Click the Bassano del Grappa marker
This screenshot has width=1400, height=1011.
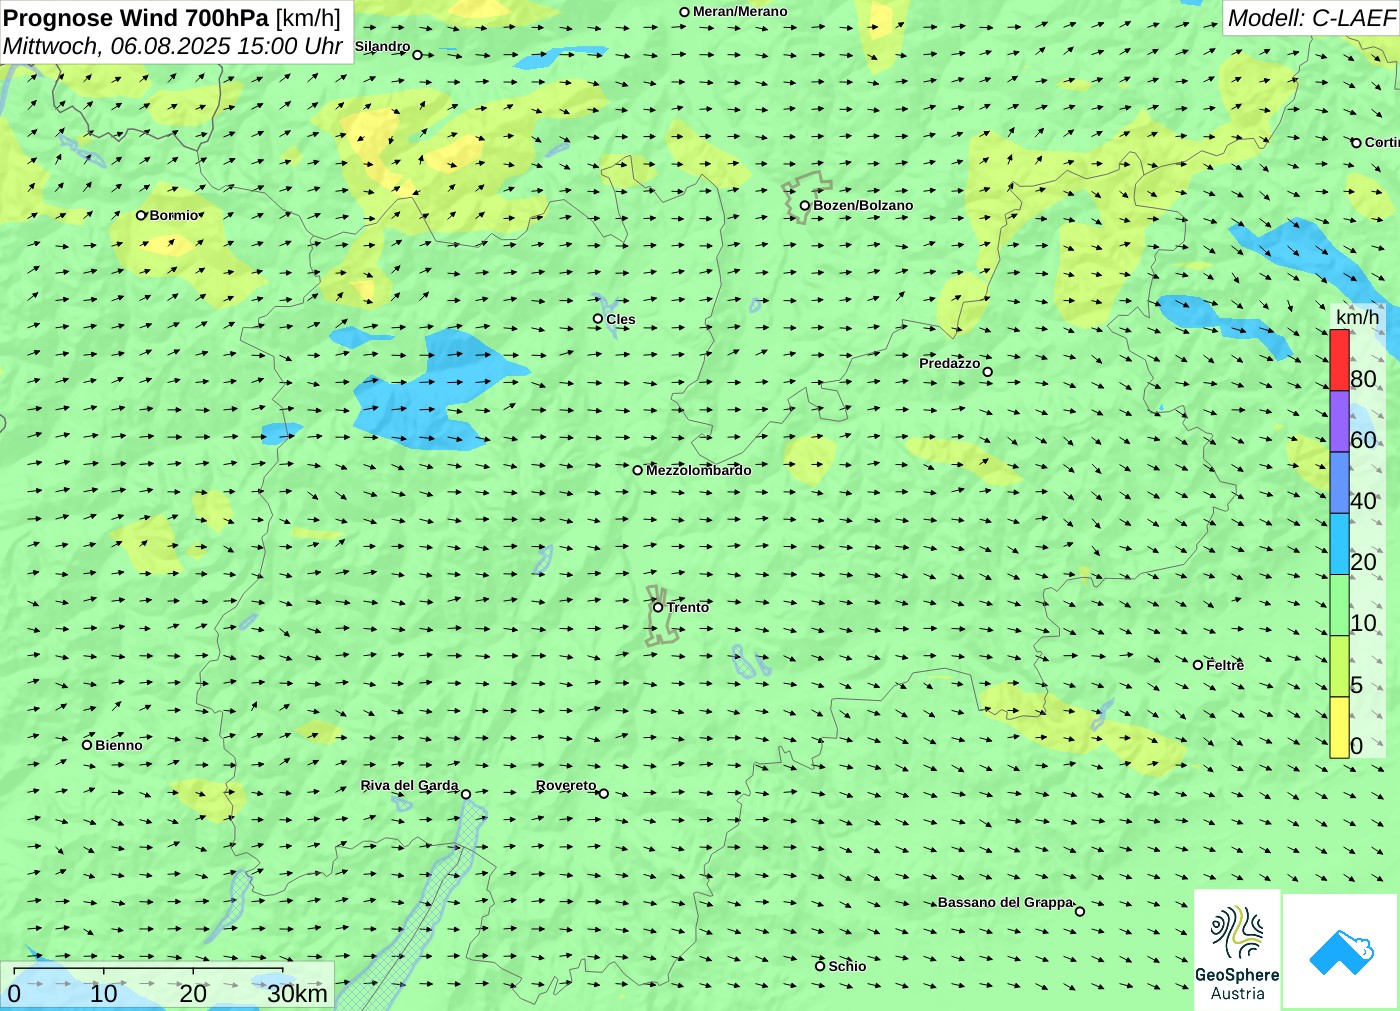[1079, 911]
